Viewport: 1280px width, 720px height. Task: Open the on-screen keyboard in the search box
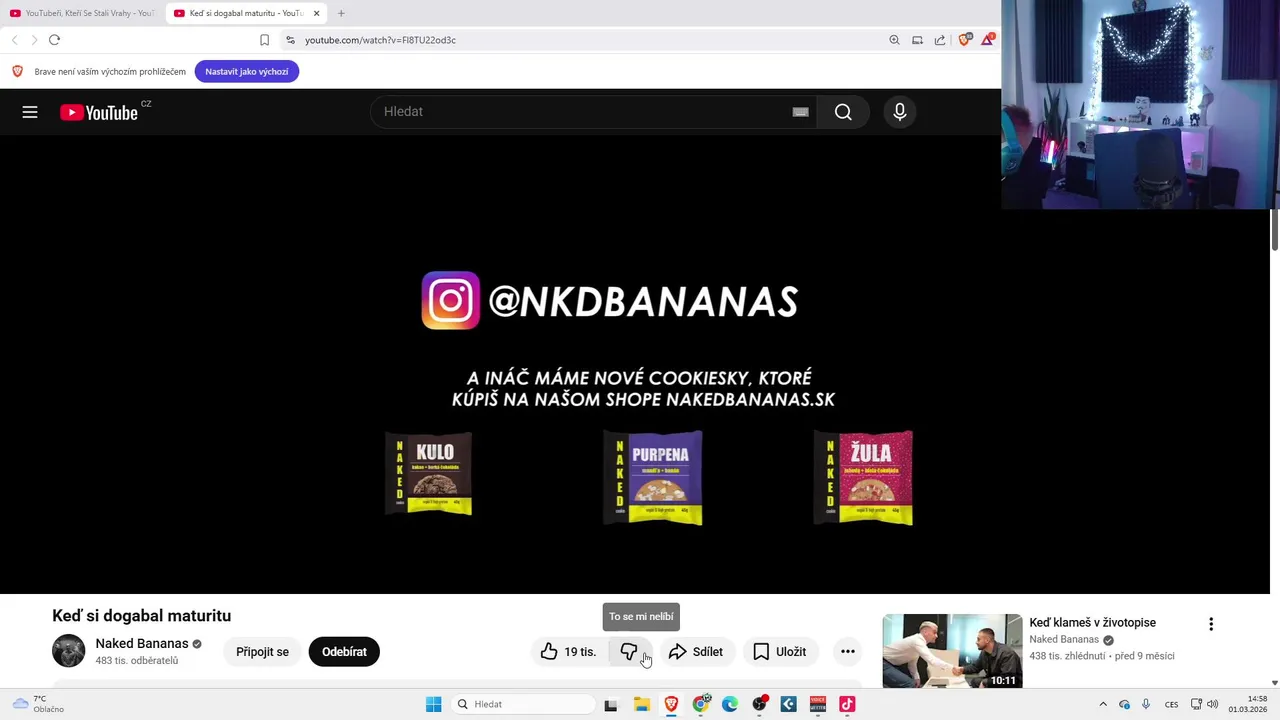800,112
